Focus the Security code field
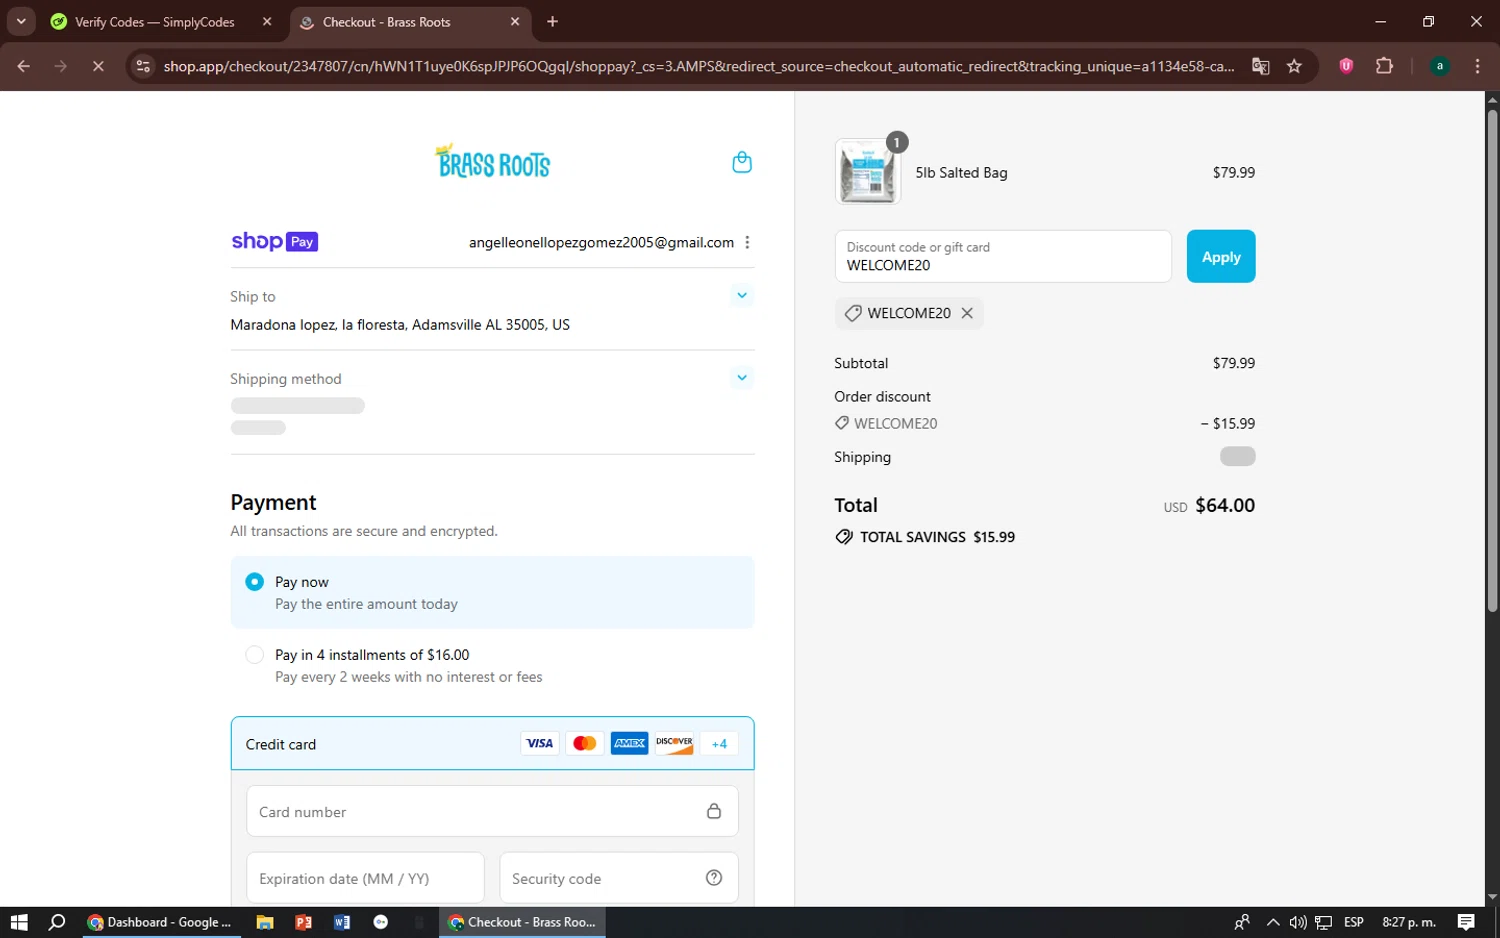Screen dimensions: 1500x938 pyautogui.click(x=619, y=878)
